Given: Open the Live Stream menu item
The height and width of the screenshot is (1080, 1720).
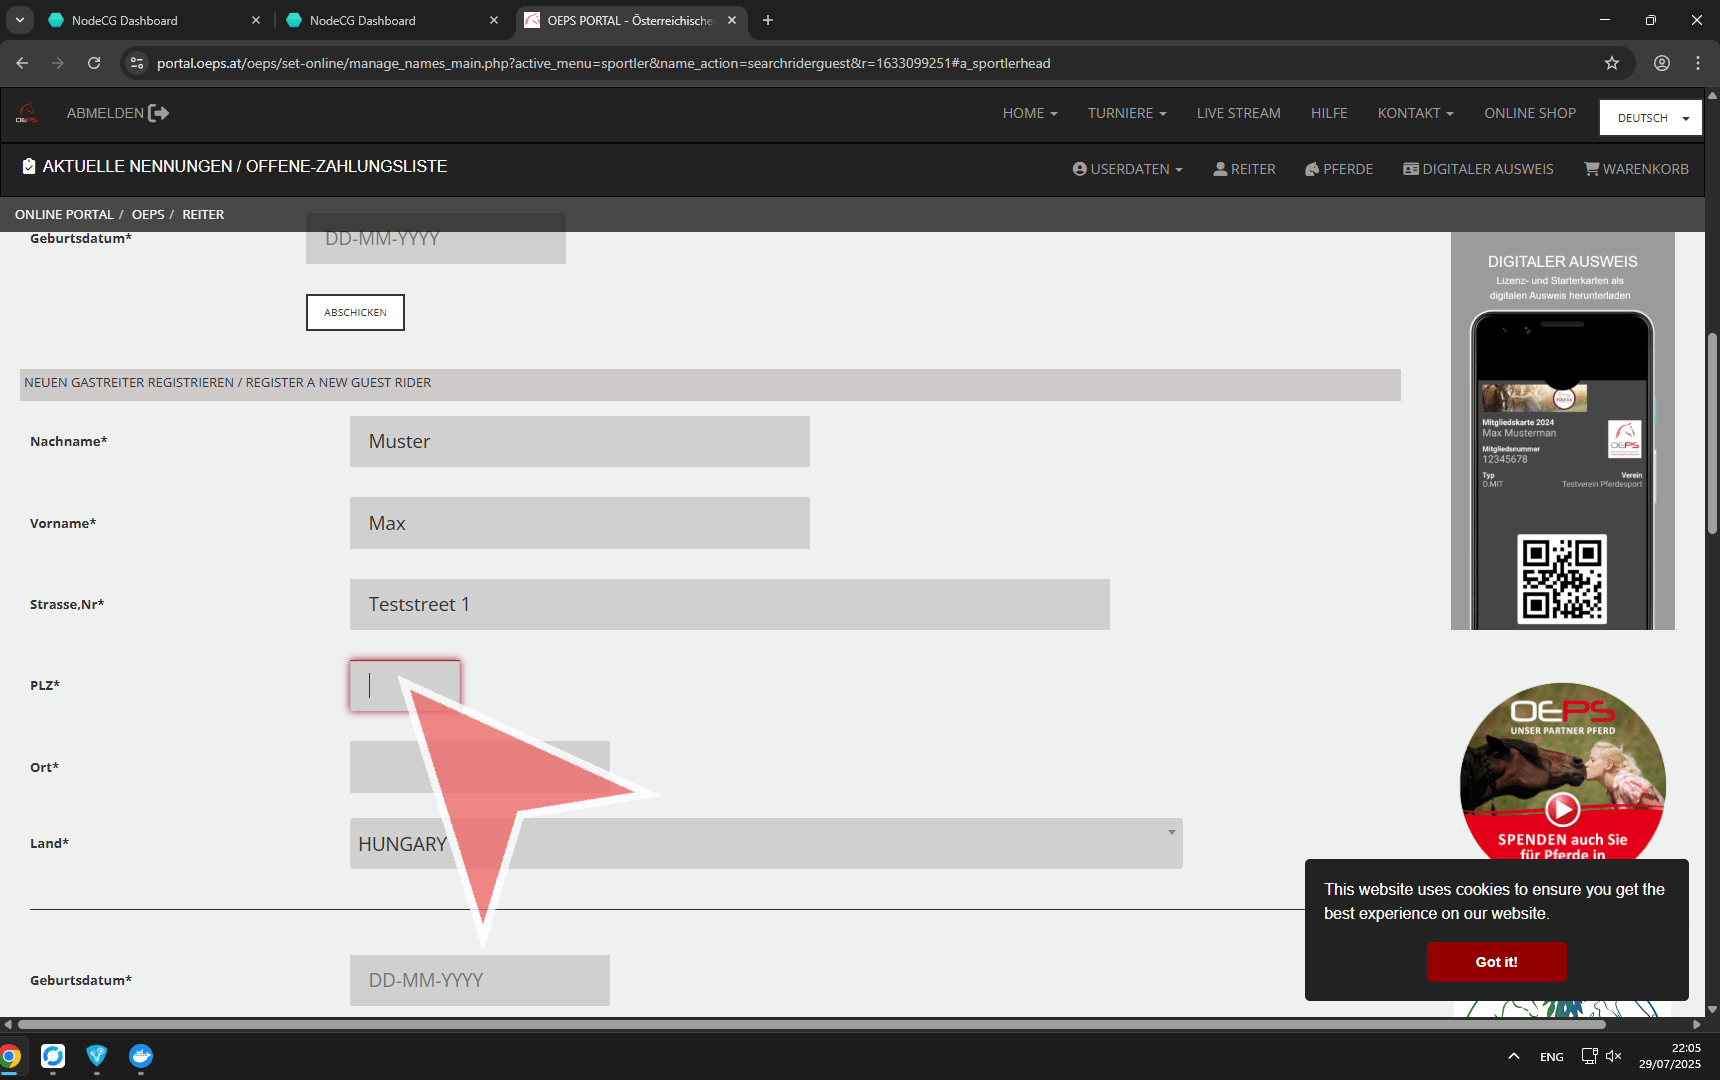Looking at the screenshot, I should tap(1238, 113).
